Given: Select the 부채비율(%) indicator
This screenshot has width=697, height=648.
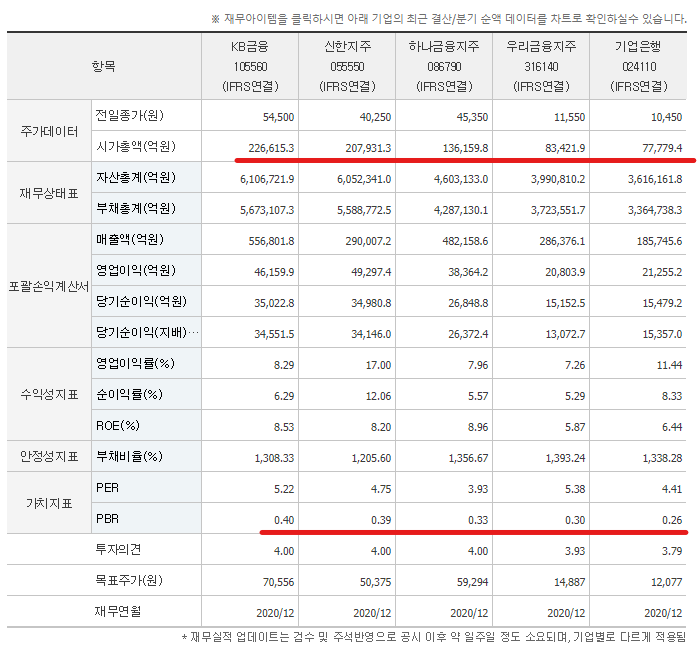Looking at the screenshot, I should (x=129, y=456).
